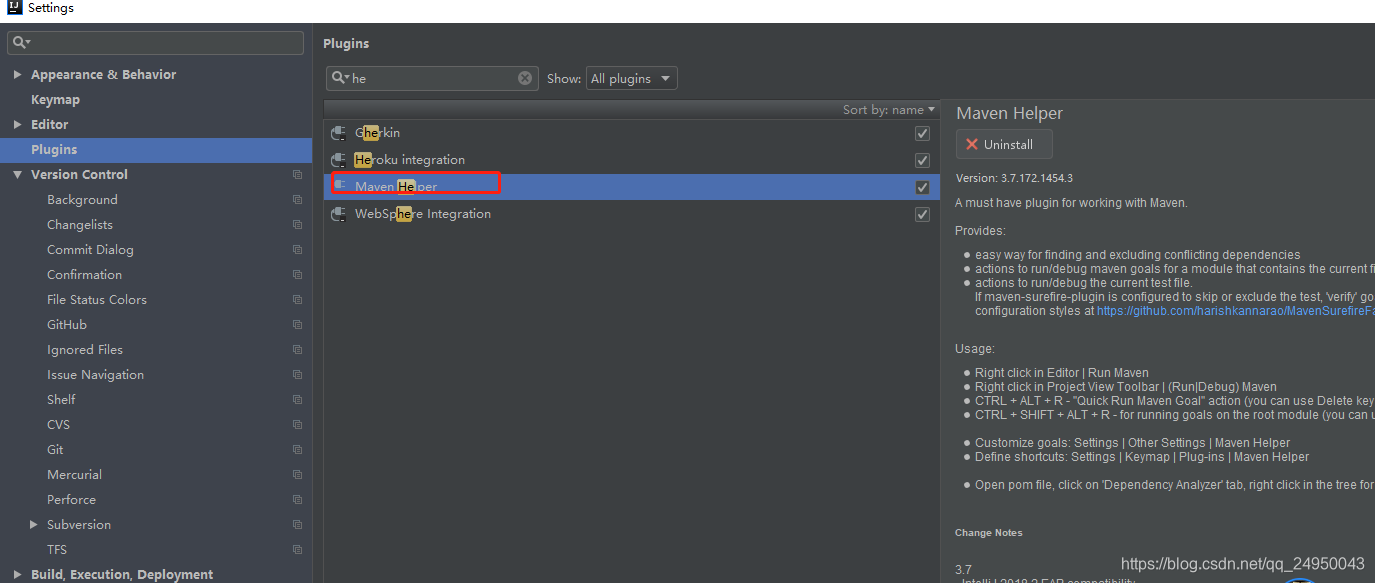The height and width of the screenshot is (583, 1375).
Task: Click the Gherkin plugin's plug icon
Action: coord(339,133)
